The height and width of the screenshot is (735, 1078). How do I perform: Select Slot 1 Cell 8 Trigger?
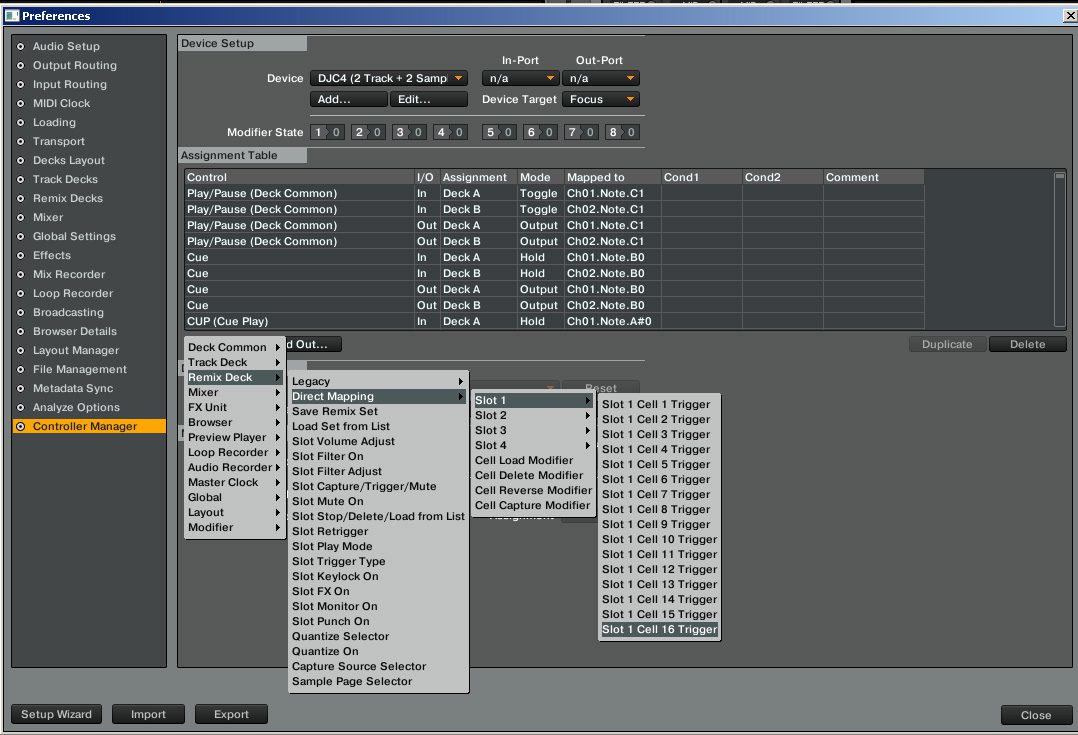[x=656, y=510]
